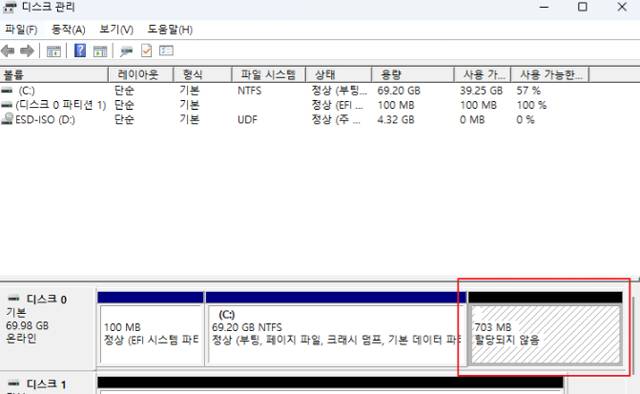The height and width of the screenshot is (394, 640).
Task: Select the ESD-ISO (D:) volume row
Action: tap(294, 120)
